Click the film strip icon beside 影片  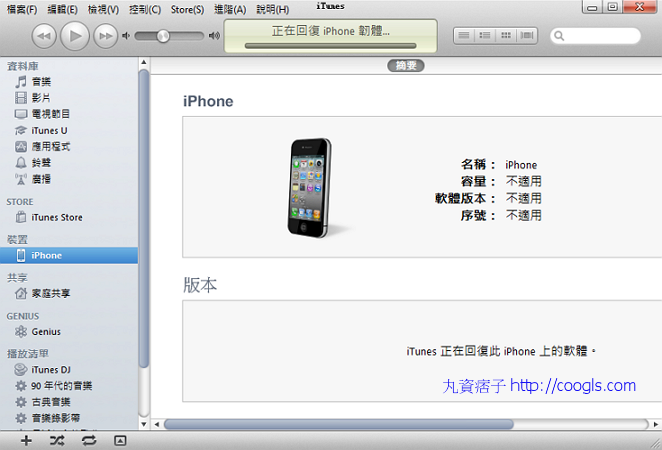[x=21, y=98]
